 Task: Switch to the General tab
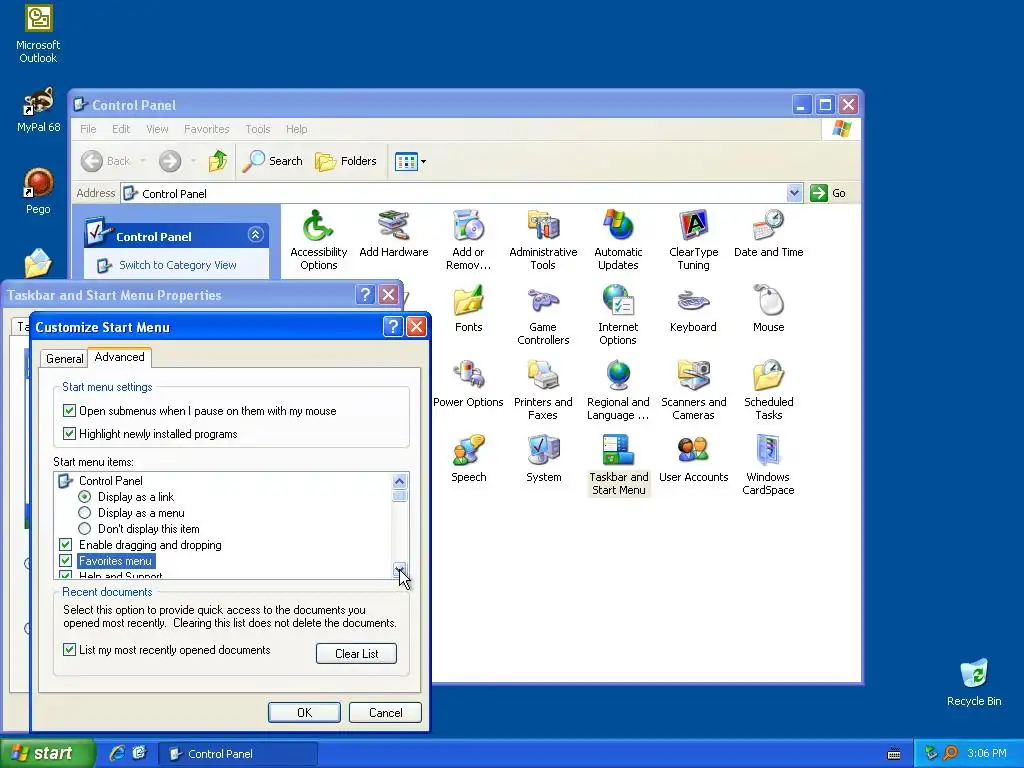(64, 359)
